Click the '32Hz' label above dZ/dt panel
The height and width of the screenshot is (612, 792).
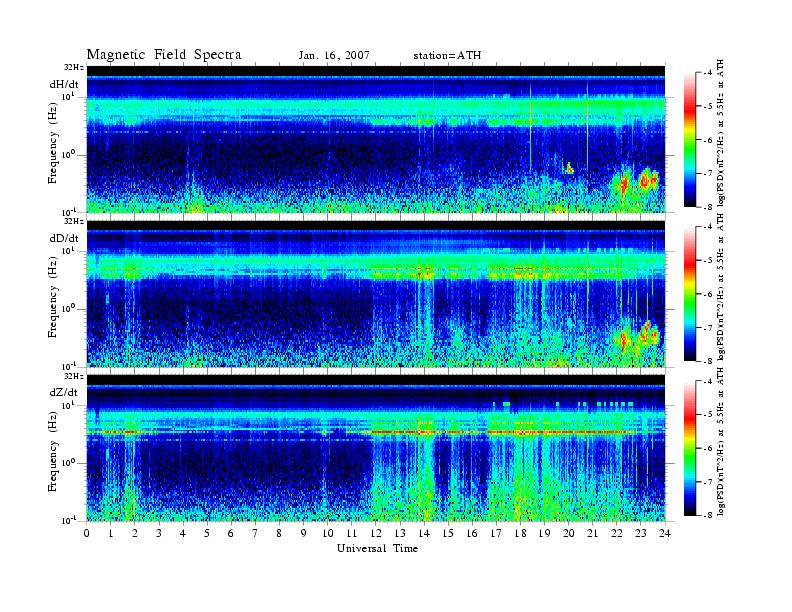[74, 376]
